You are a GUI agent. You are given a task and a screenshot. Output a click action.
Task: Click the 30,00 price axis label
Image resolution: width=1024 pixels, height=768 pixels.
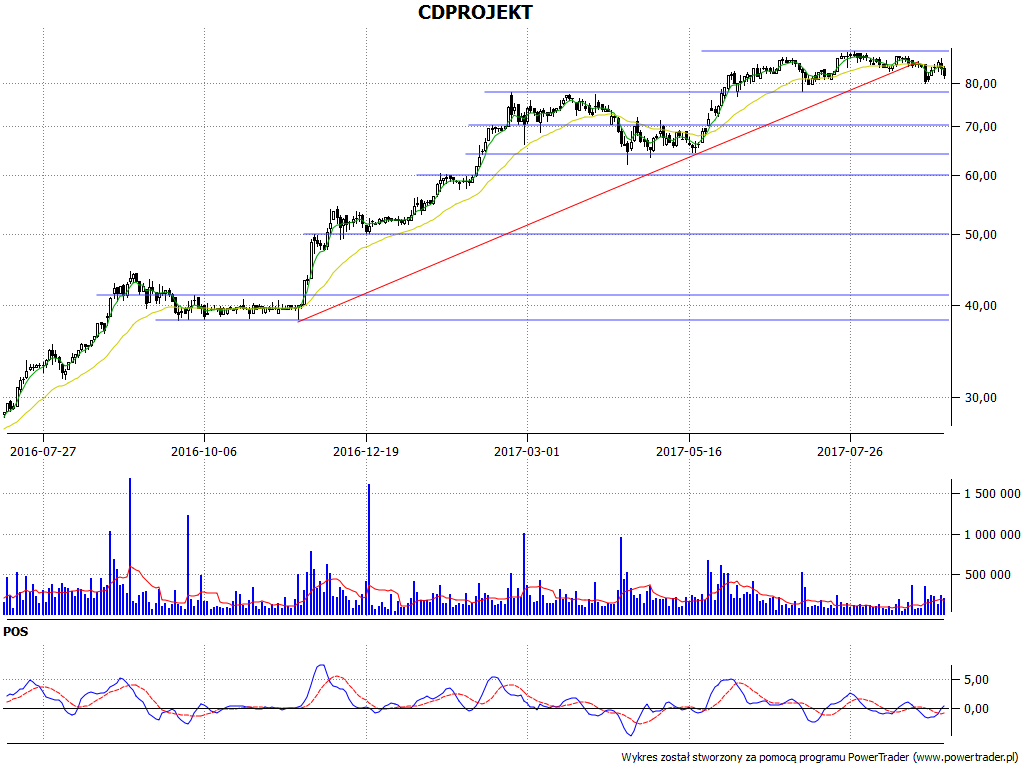point(980,398)
